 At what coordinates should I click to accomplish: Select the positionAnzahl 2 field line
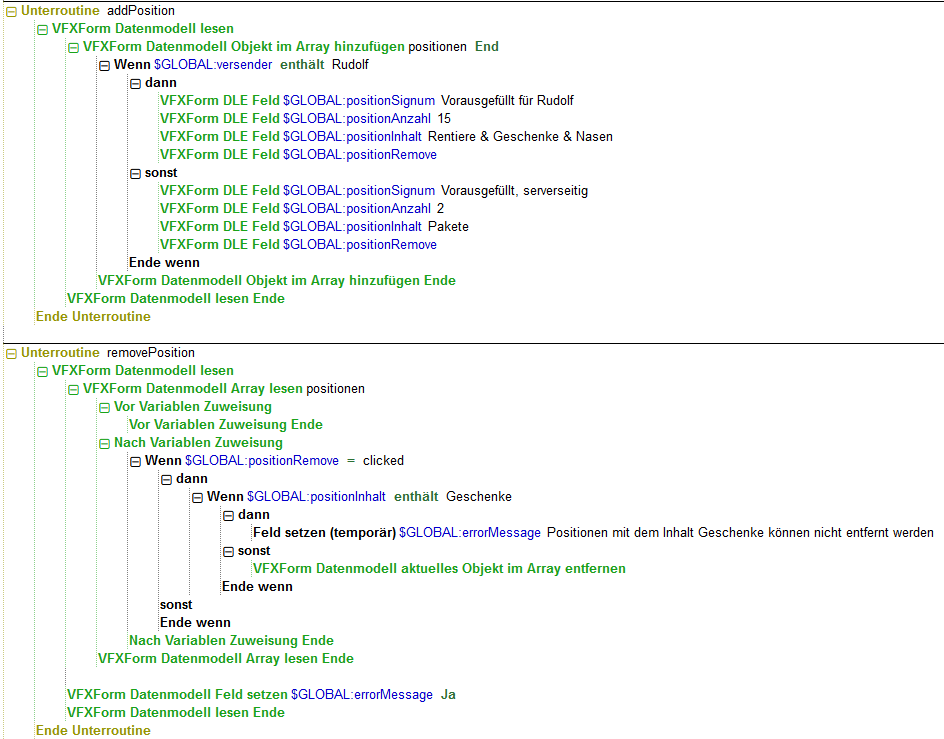tap(301, 209)
